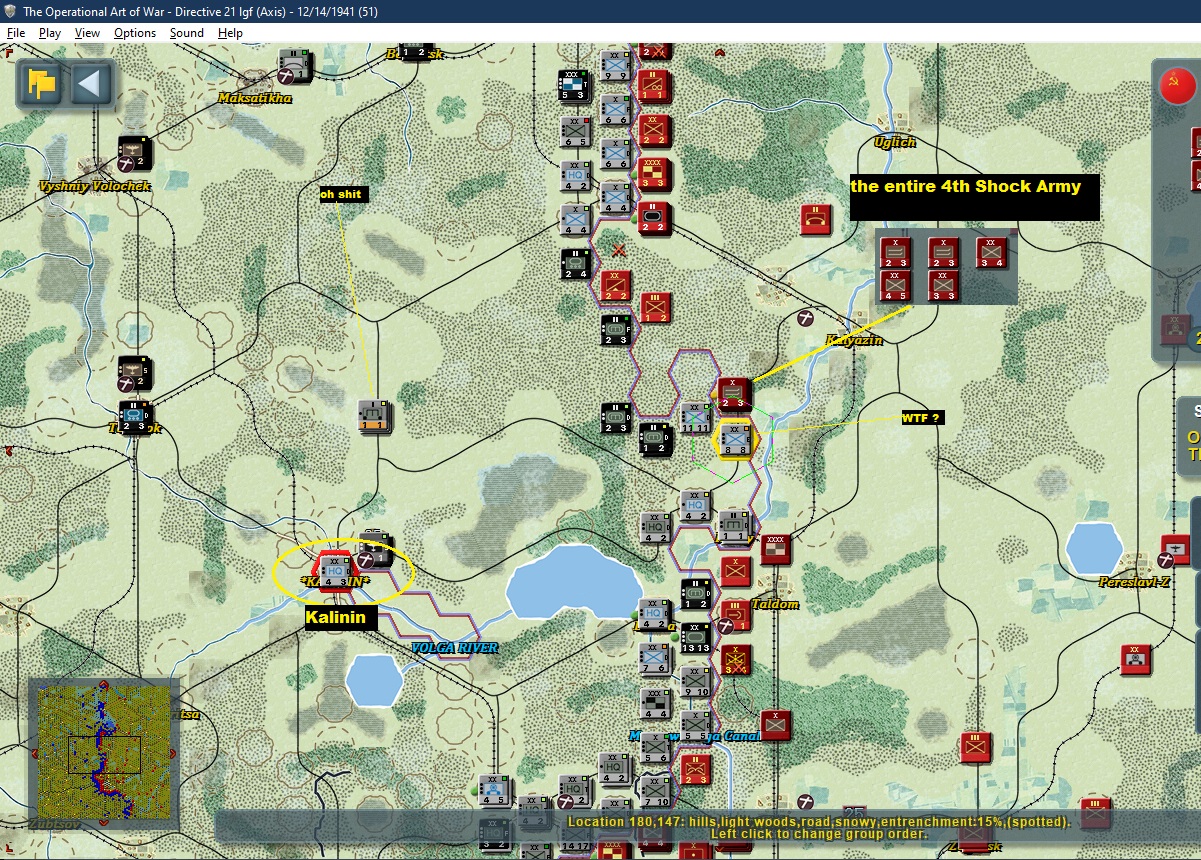1201x860 pixels.
Task: Select the HQ unit in Kalinin's red hex
Action: (335, 571)
